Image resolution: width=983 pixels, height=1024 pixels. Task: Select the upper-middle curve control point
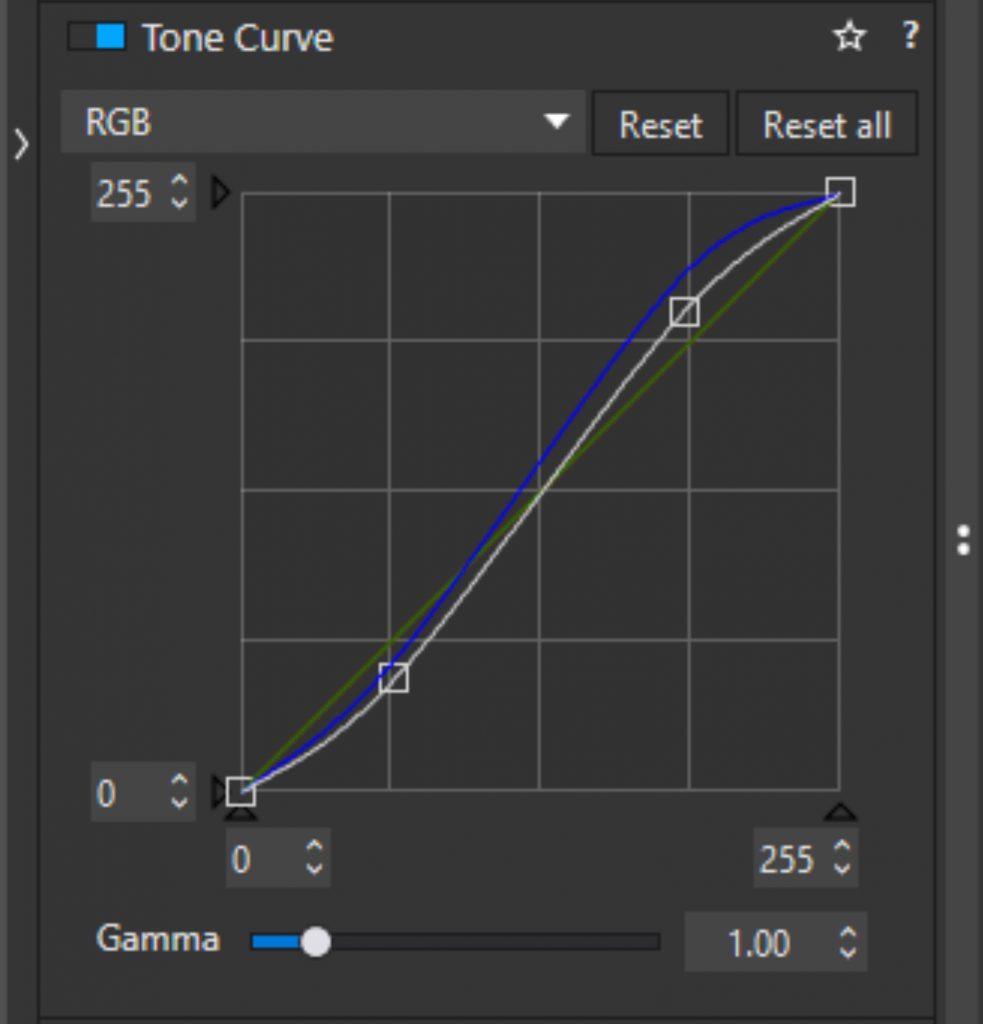(685, 312)
